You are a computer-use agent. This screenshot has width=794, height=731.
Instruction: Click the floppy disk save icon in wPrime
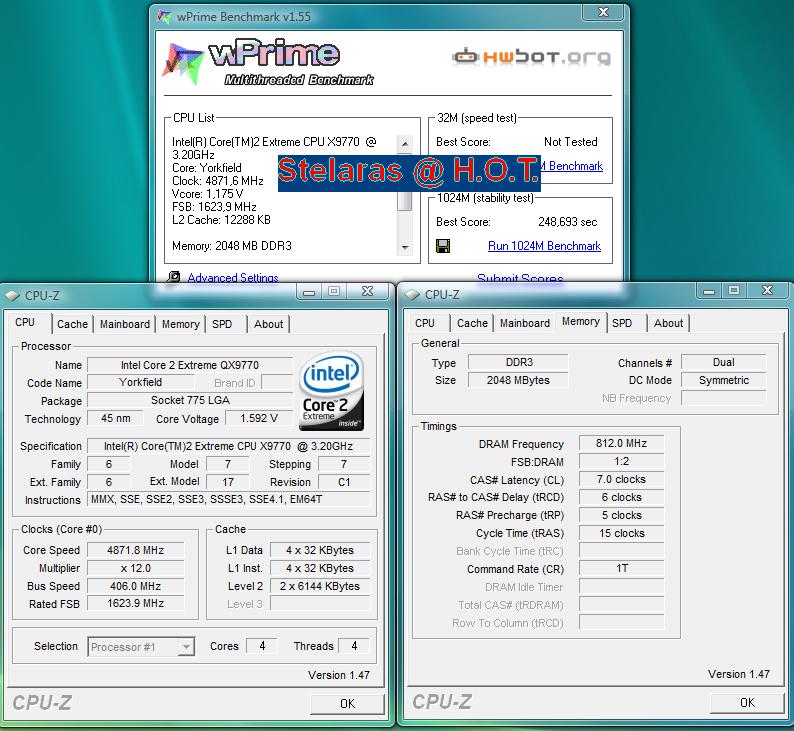(443, 246)
